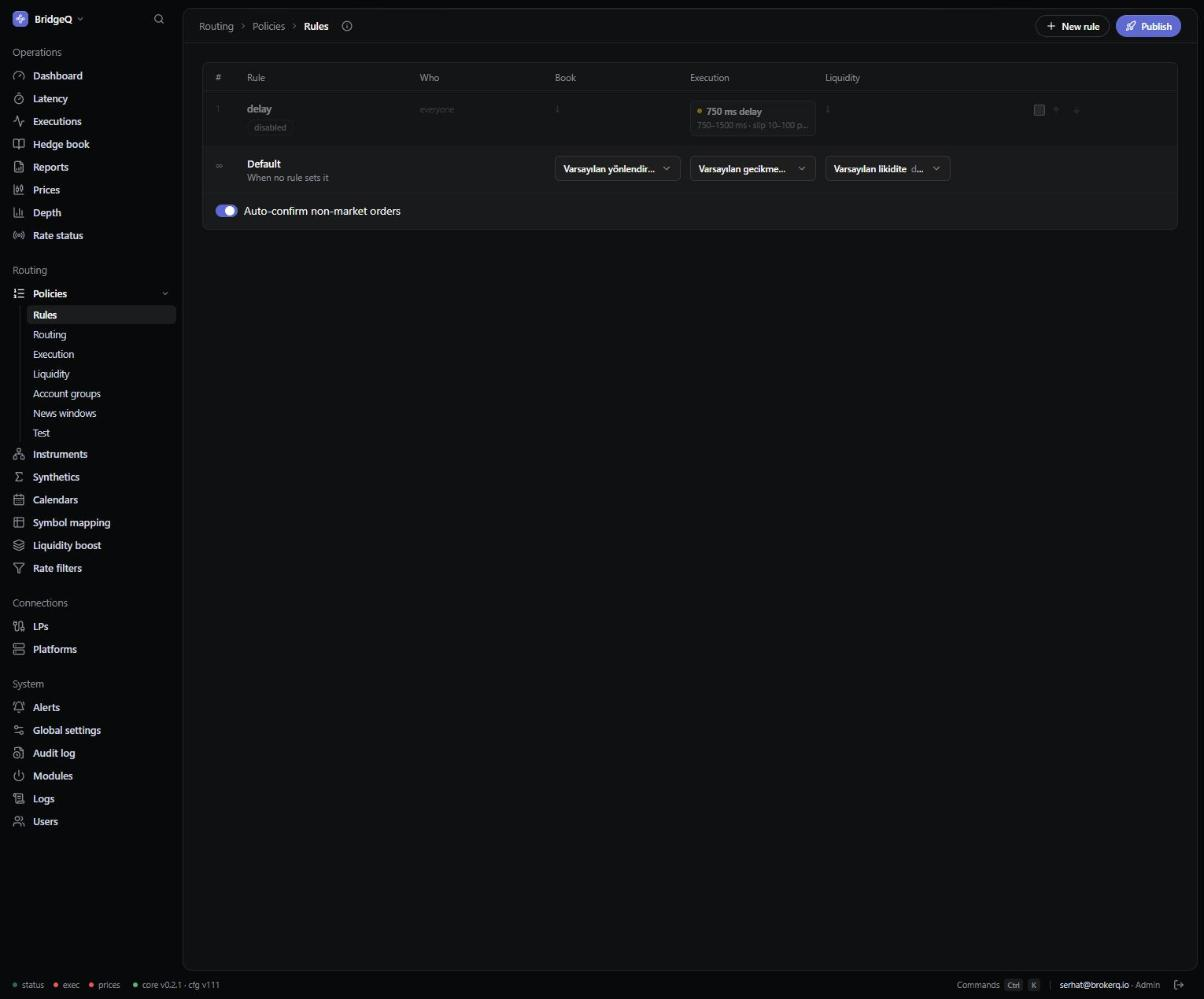Click the search magnifier icon in sidebar
The width and height of the screenshot is (1204, 999).
click(159, 19)
